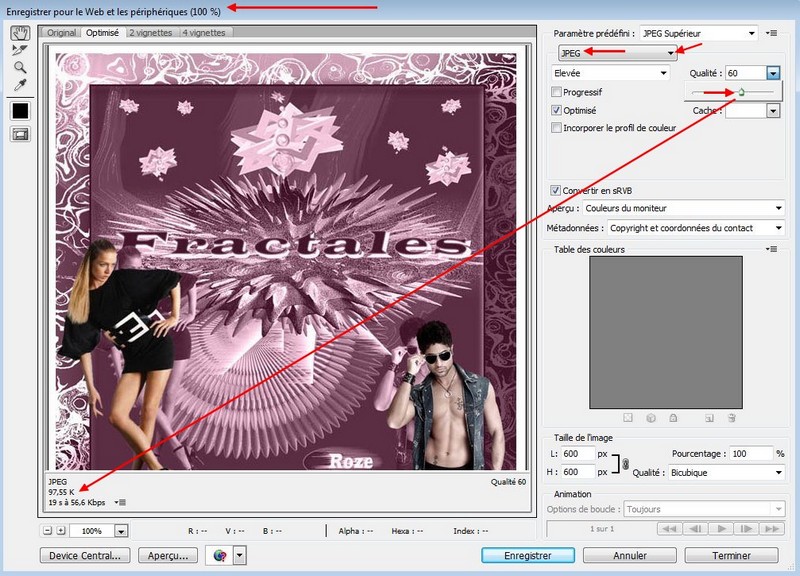Enable the Progressif checkbox
This screenshot has height=576, width=800.
557,92
